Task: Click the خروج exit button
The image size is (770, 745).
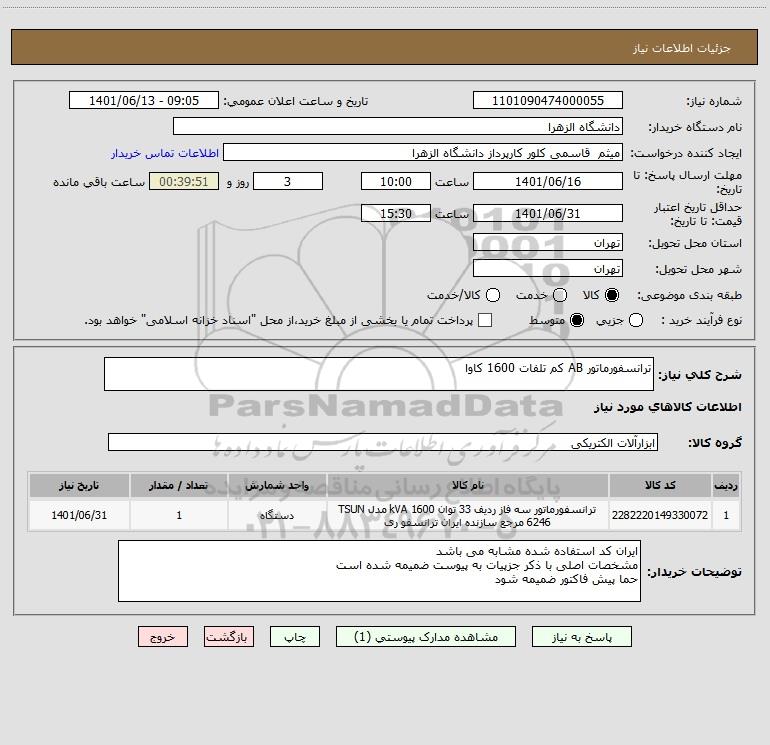Action: 163,637
